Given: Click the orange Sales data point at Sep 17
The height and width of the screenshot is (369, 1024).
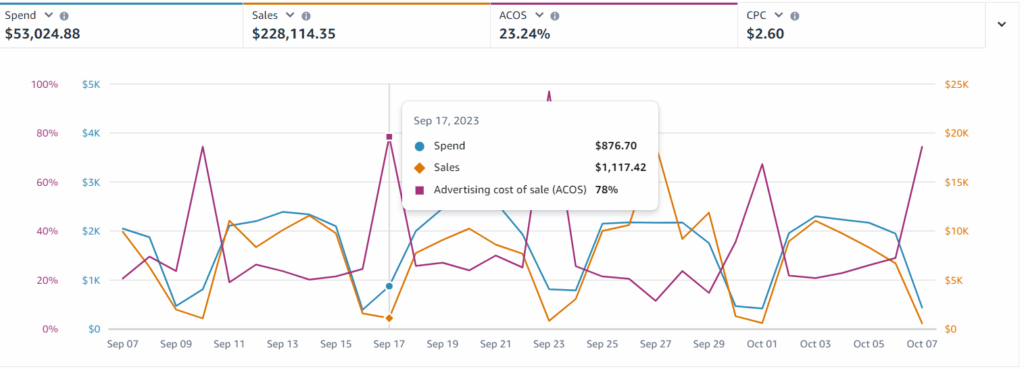Looking at the screenshot, I should 389,318.
